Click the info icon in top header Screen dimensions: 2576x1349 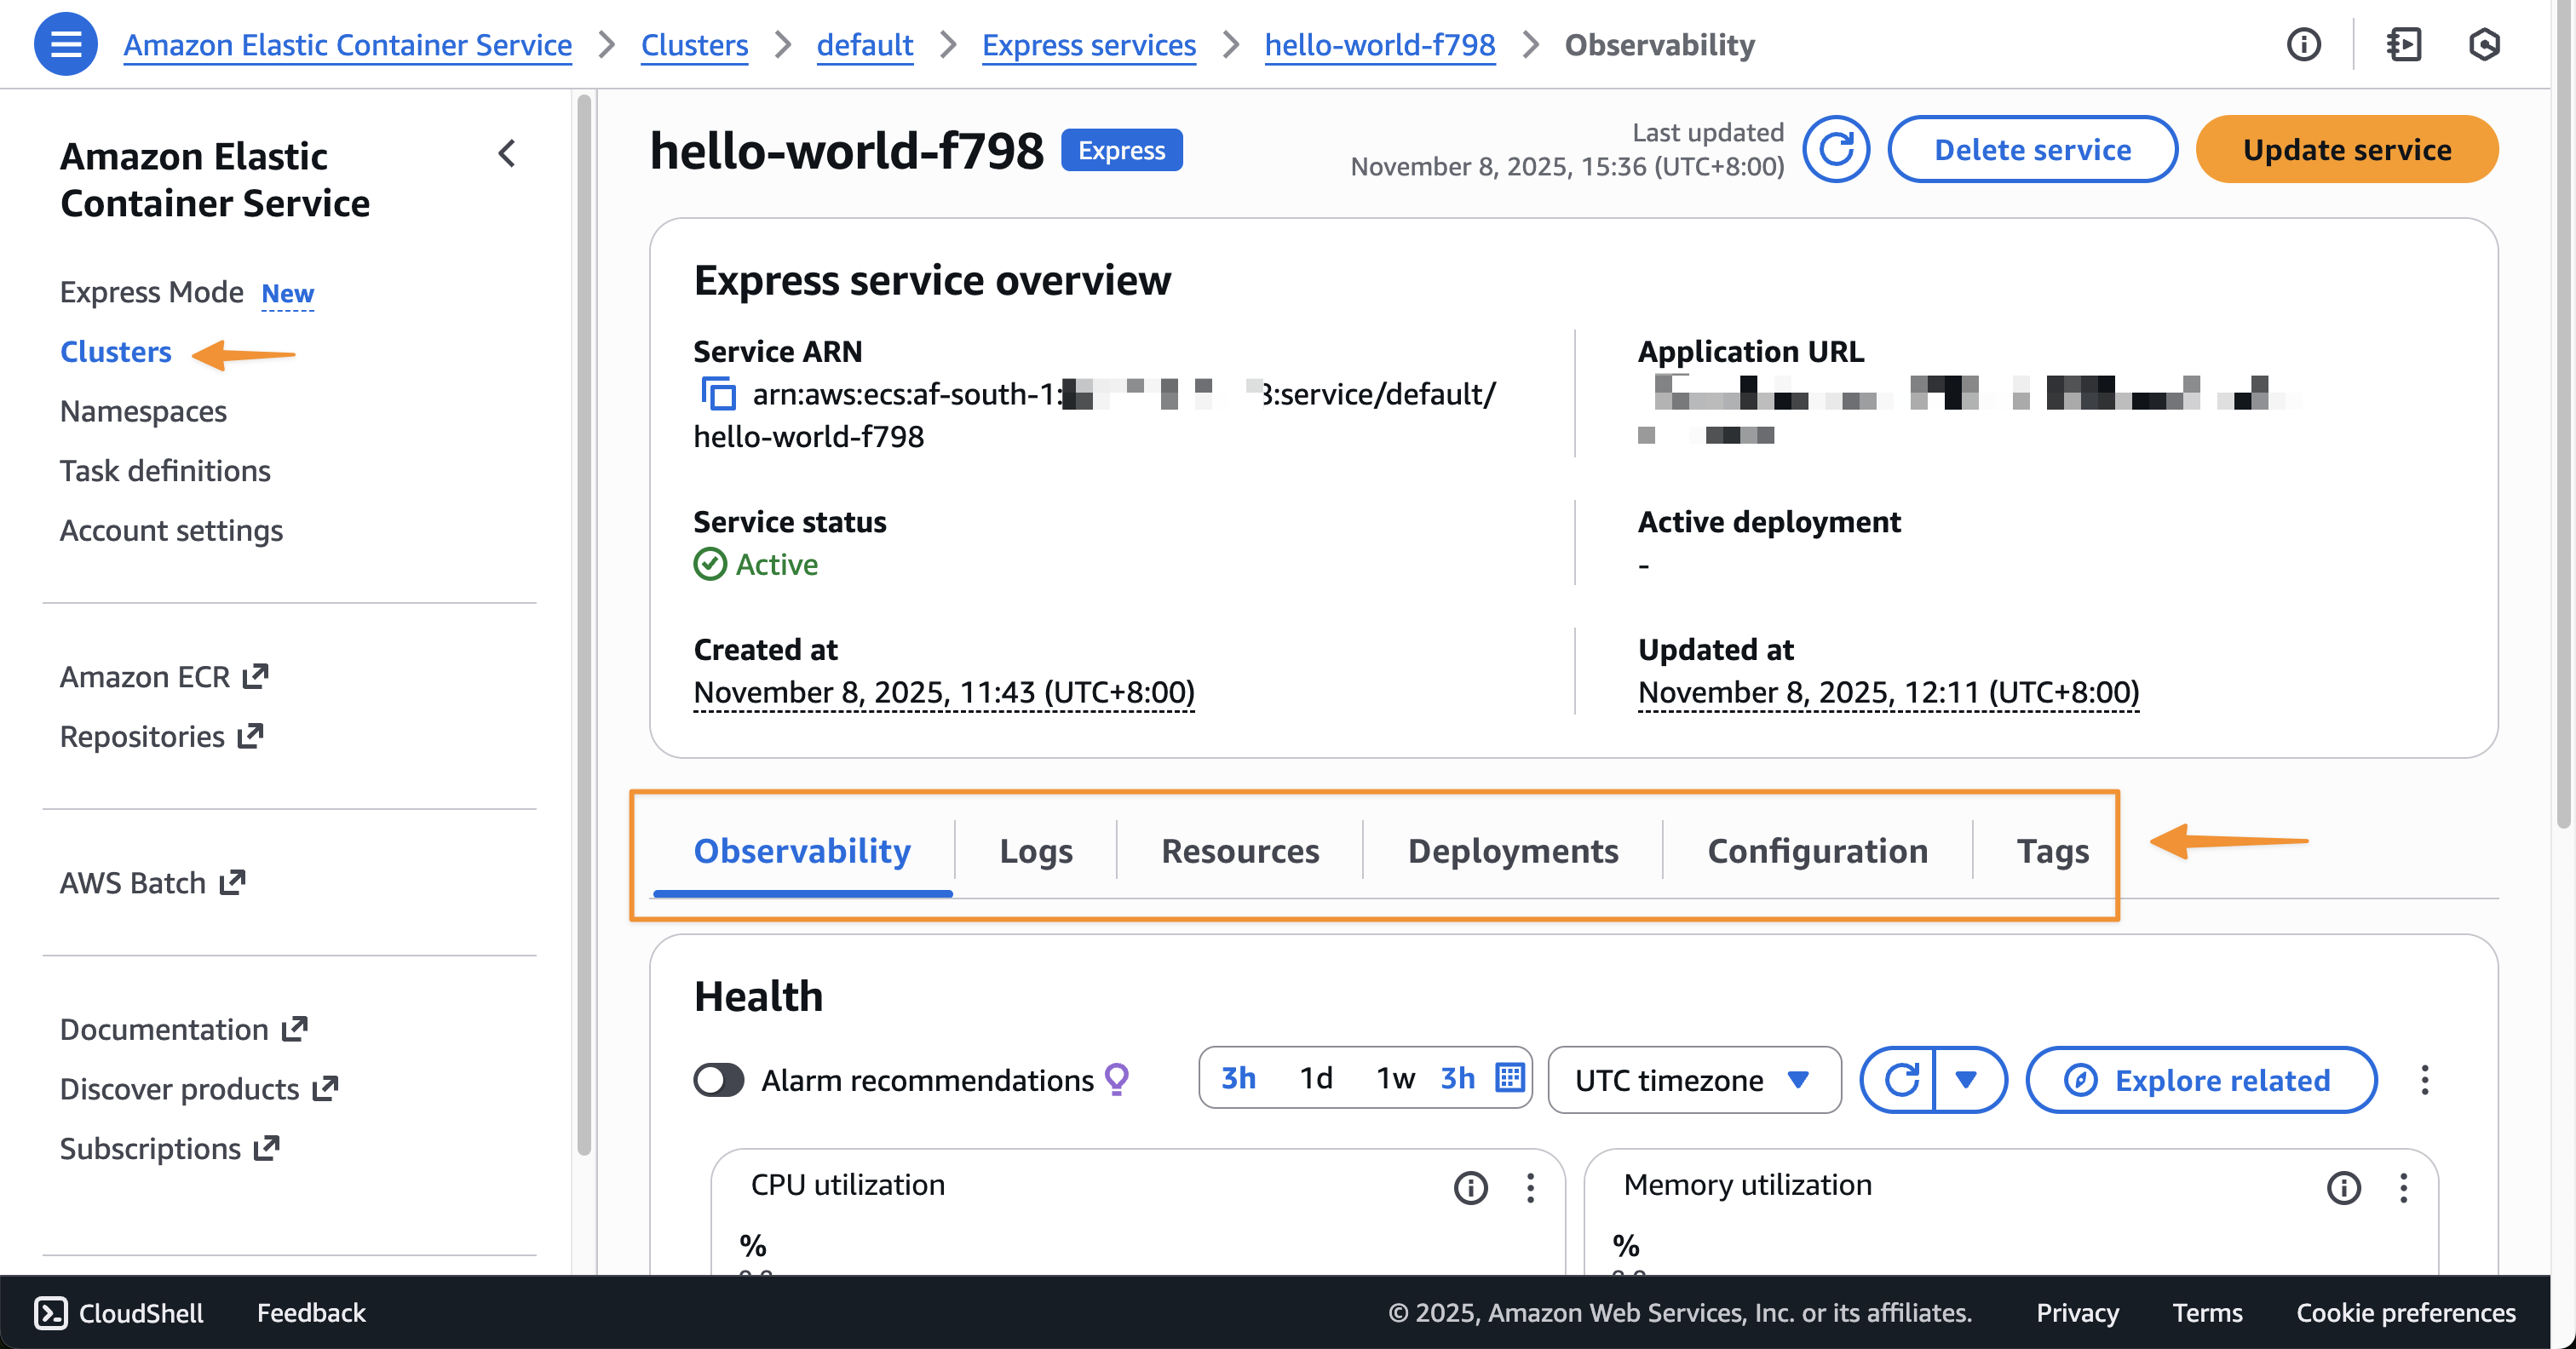pos(2303,44)
